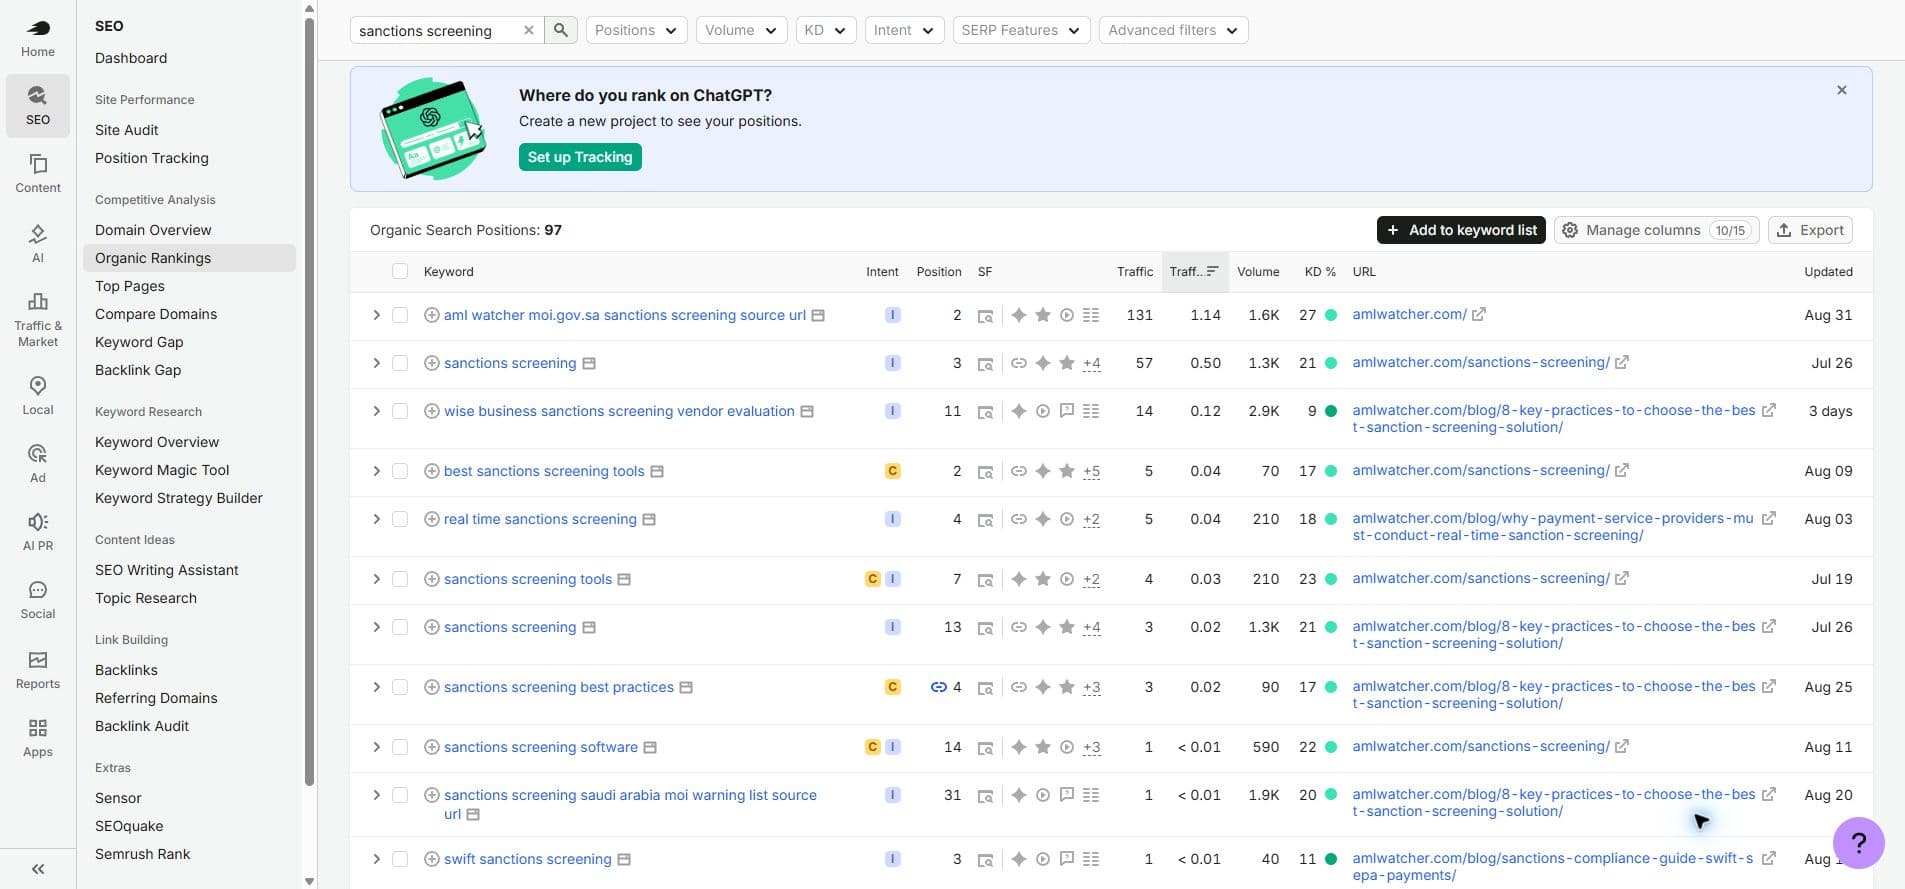This screenshot has height=889, width=1905.
Task: Open Traffic & Market icon in left rail
Action: (x=38, y=319)
